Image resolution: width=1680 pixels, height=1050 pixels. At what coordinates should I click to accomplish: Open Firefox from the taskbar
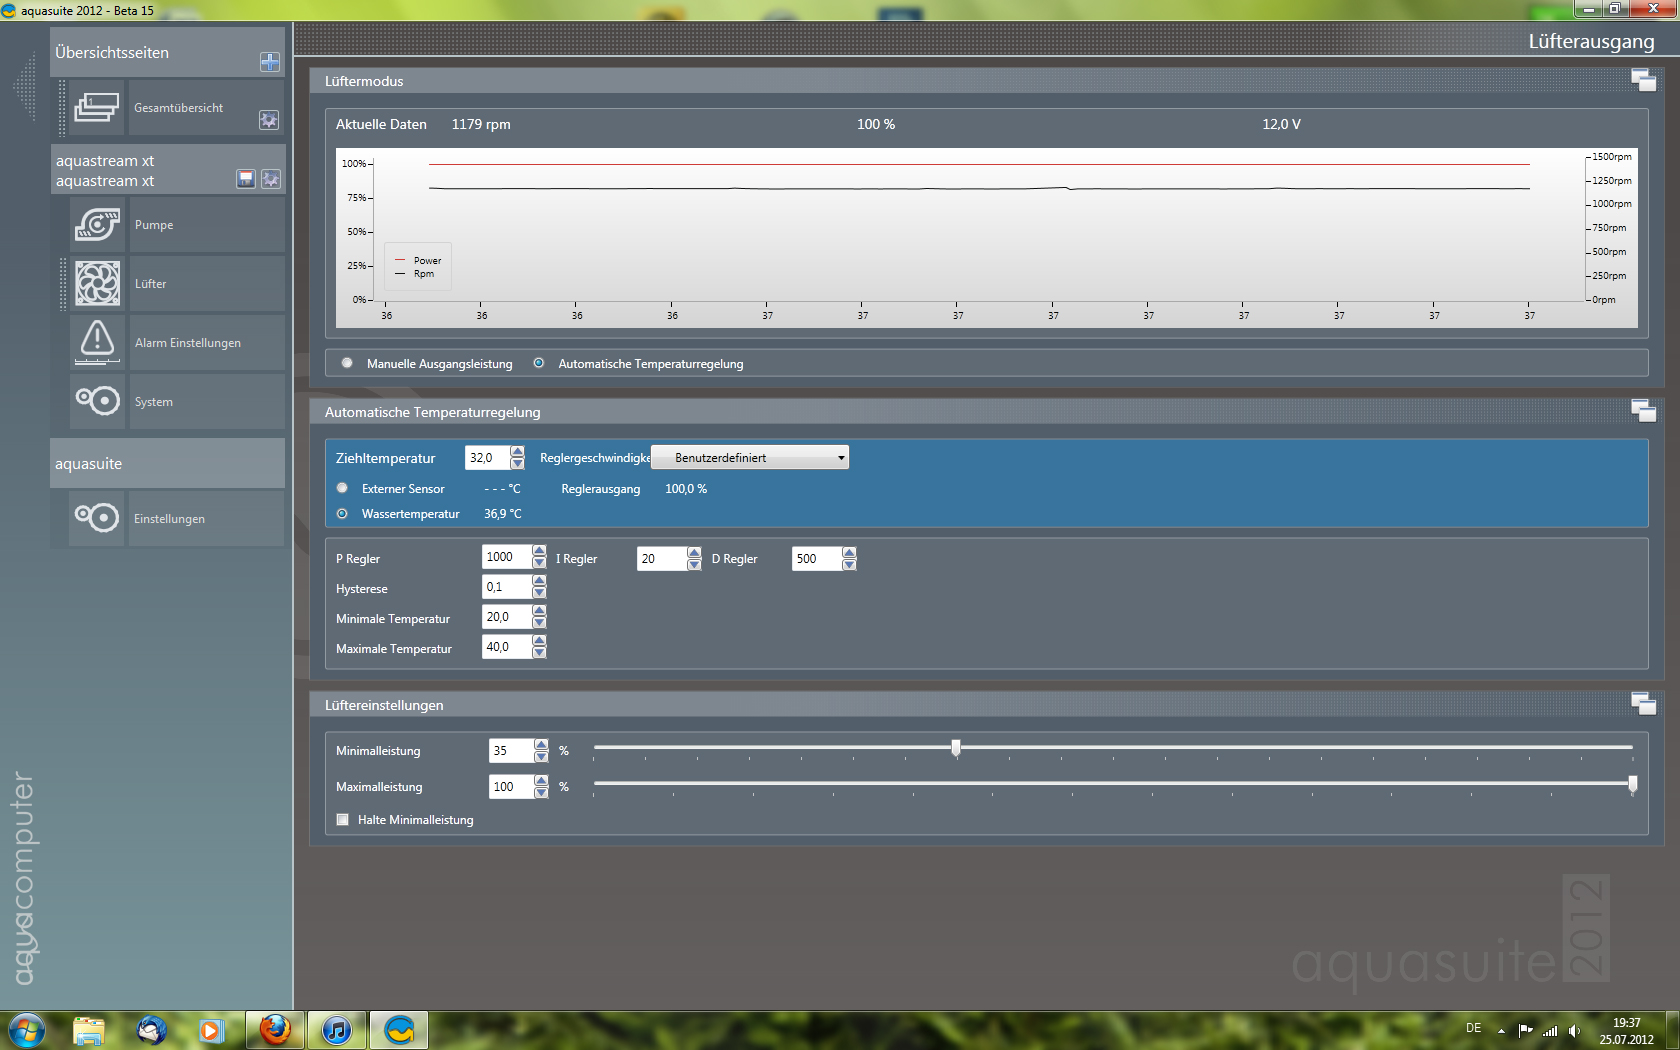275,1029
